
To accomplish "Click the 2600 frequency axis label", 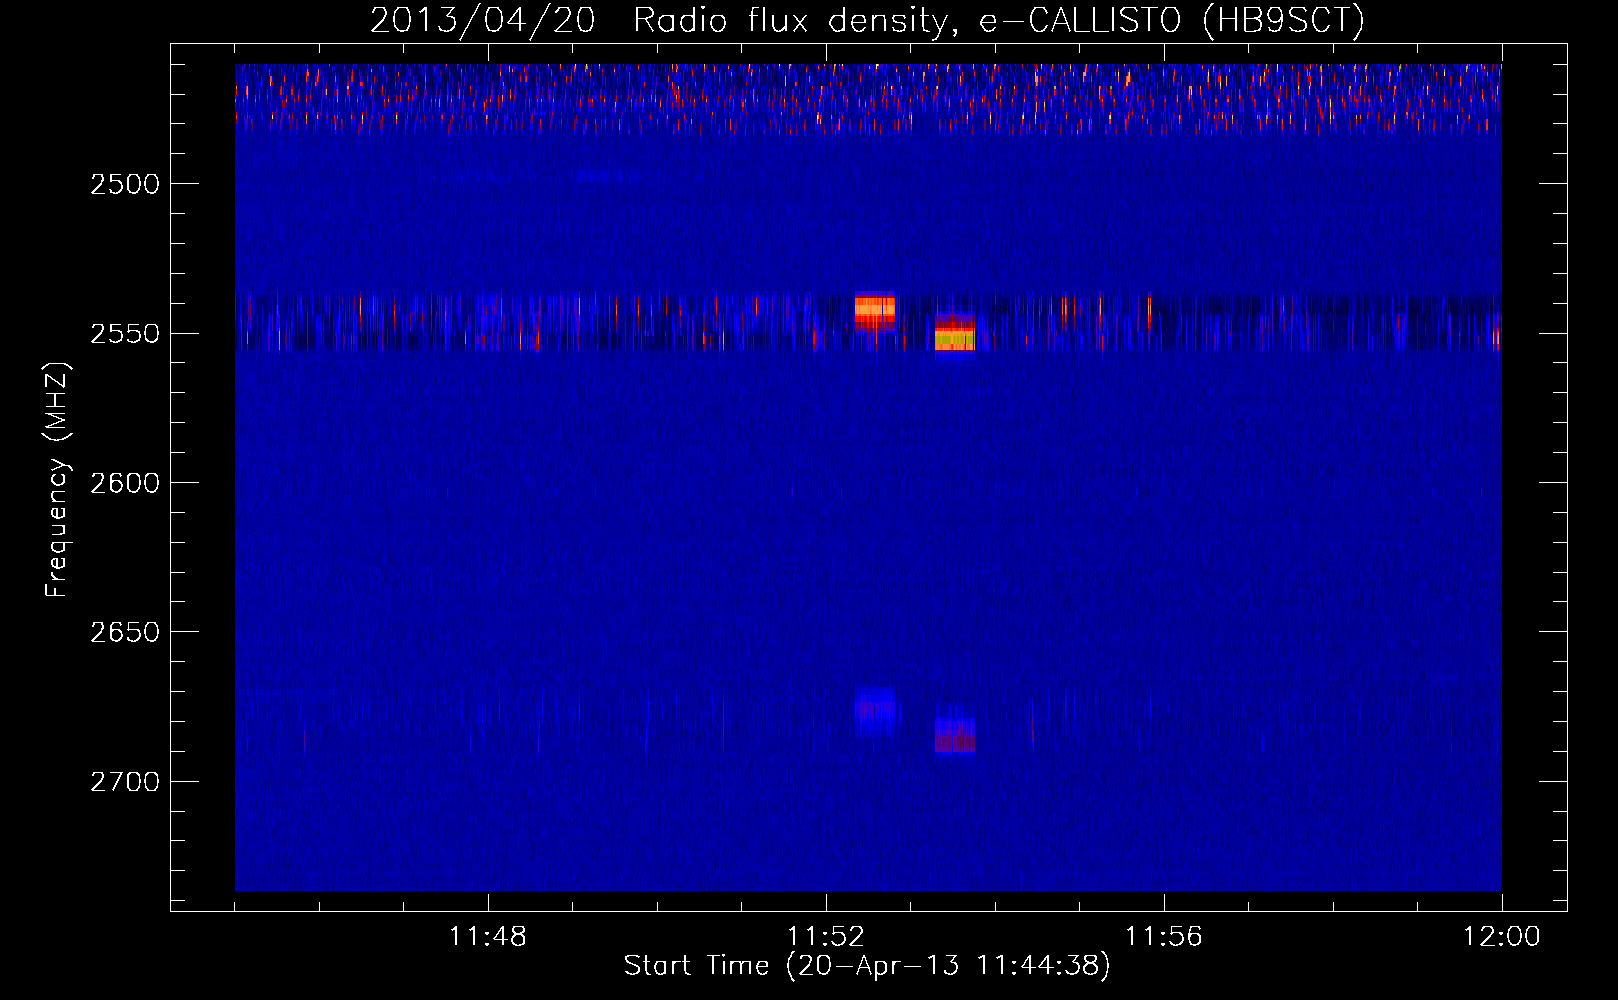I will [x=125, y=483].
